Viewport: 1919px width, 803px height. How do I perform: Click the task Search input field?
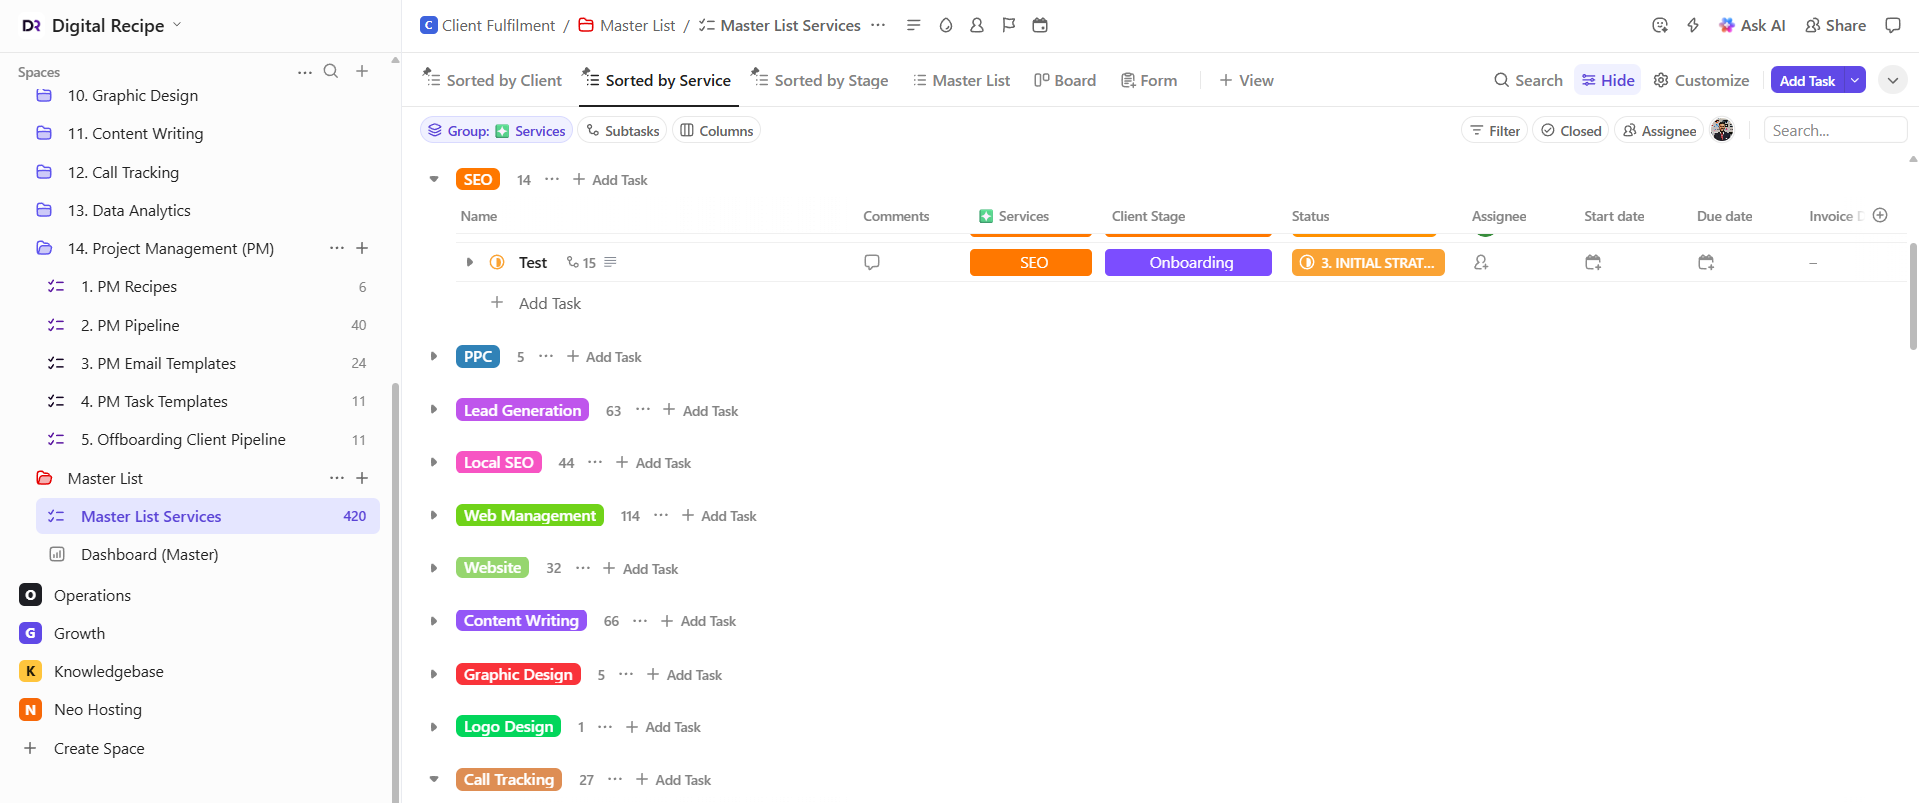[1834, 131]
